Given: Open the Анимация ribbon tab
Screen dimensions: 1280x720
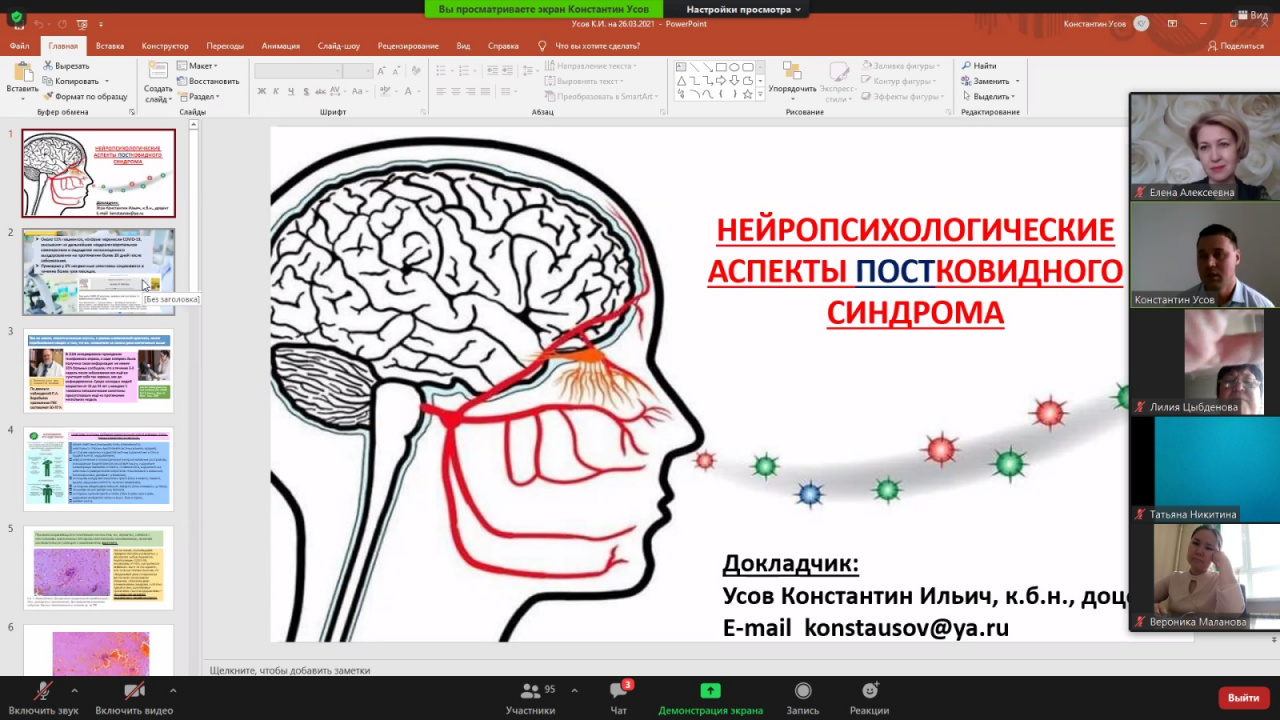Looking at the screenshot, I should [x=280, y=46].
